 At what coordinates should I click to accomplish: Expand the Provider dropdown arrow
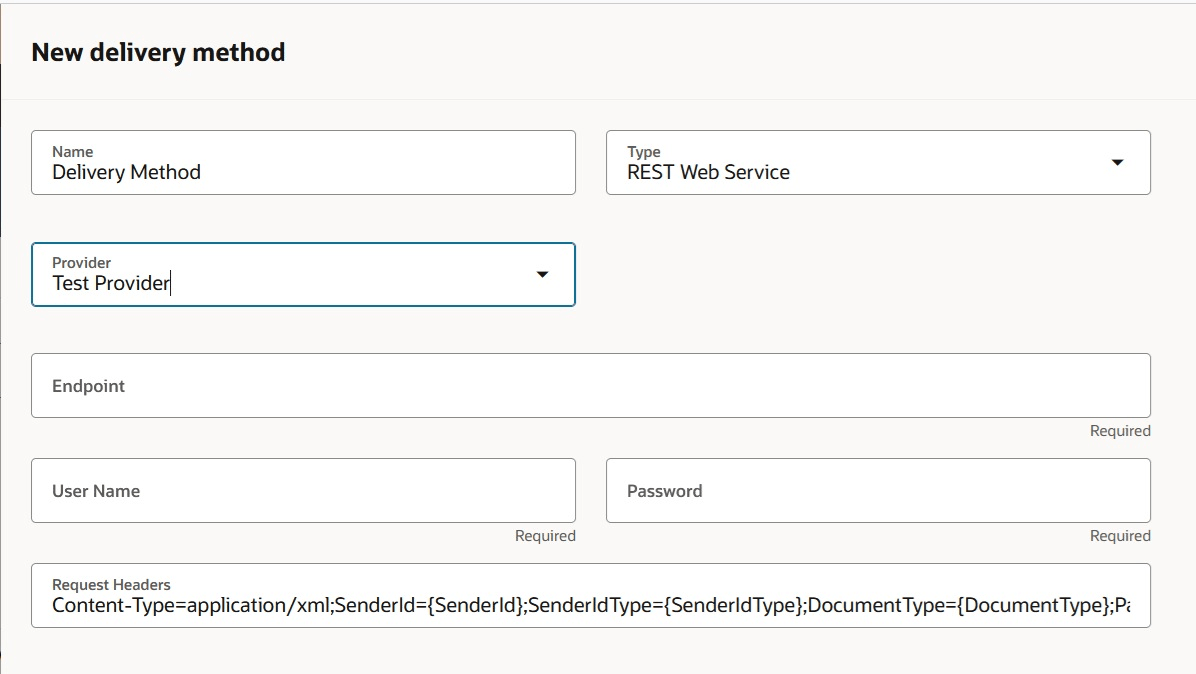point(542,274)
